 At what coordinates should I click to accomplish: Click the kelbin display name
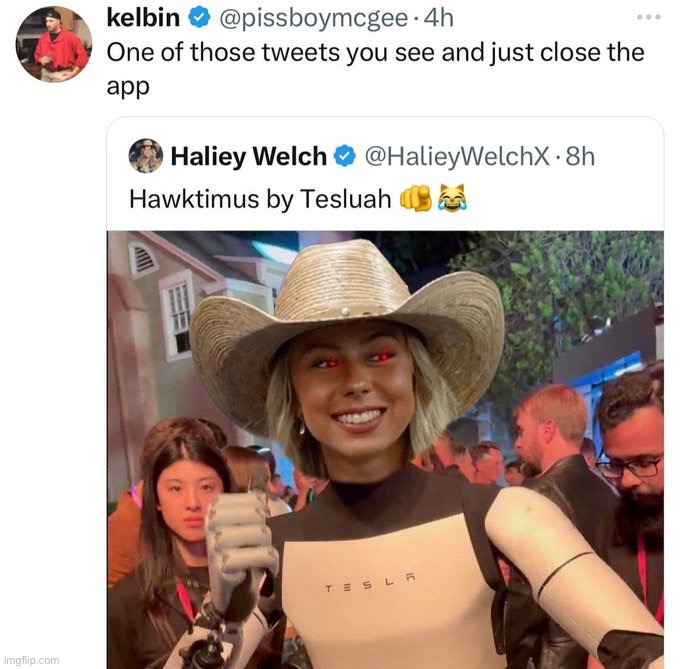(x=143, y=18)
